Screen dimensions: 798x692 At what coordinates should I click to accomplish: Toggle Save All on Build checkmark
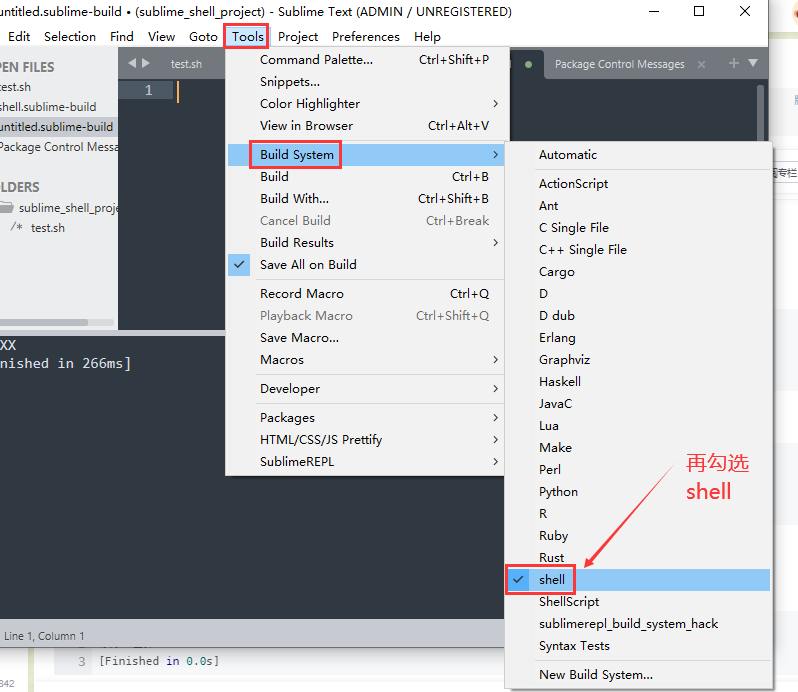(x=239, y=265)
